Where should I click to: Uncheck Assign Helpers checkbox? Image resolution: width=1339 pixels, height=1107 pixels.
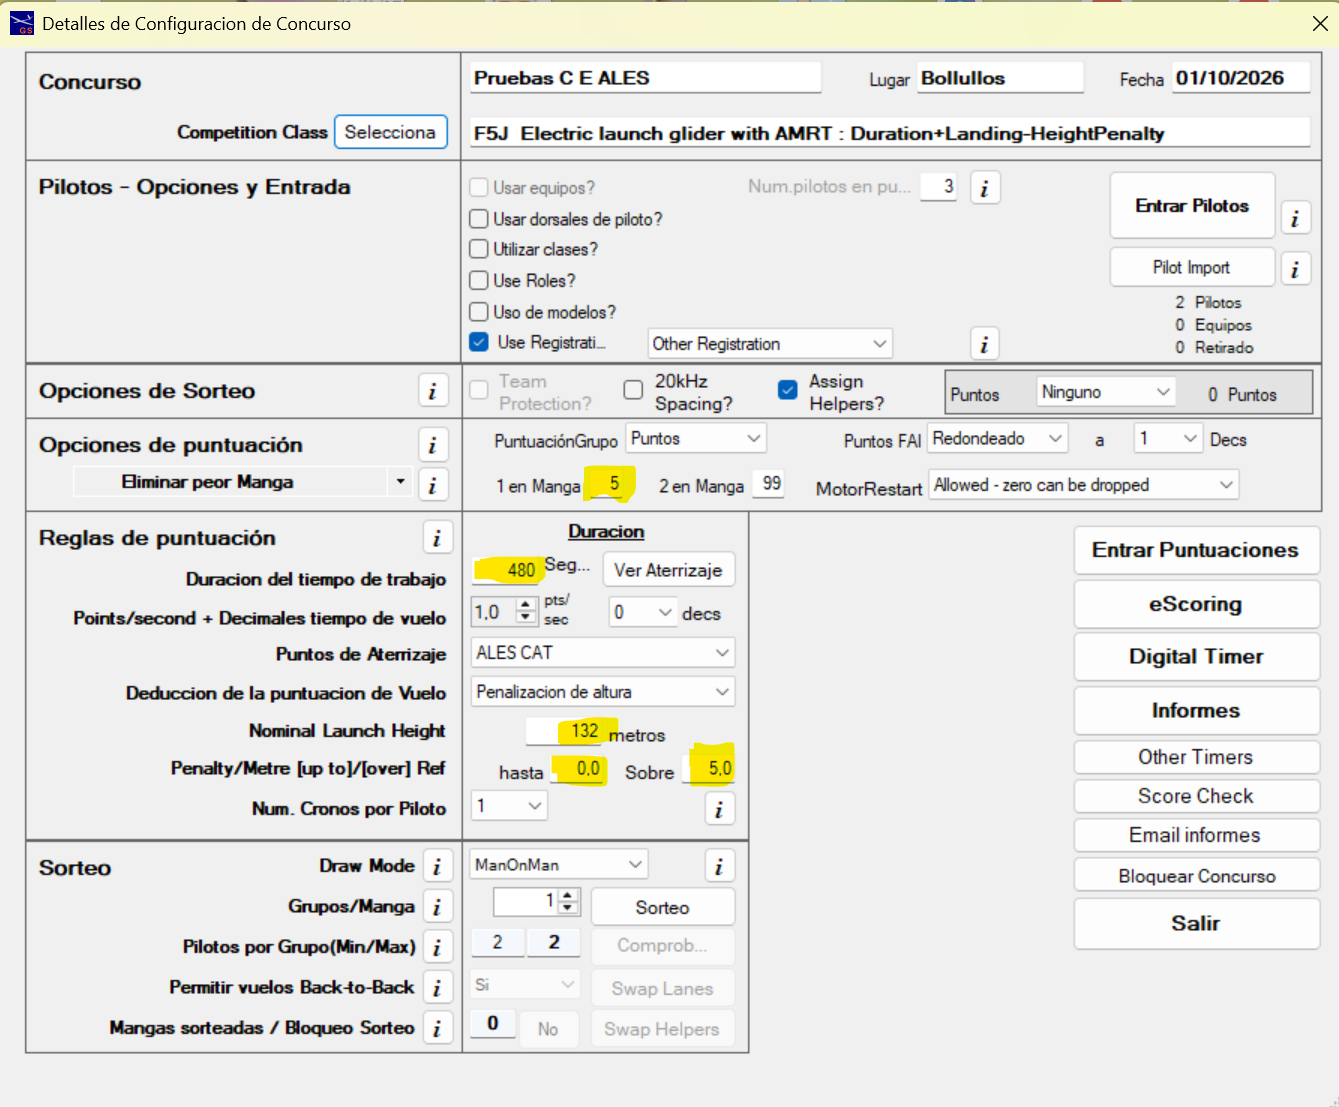pos(788,389)
